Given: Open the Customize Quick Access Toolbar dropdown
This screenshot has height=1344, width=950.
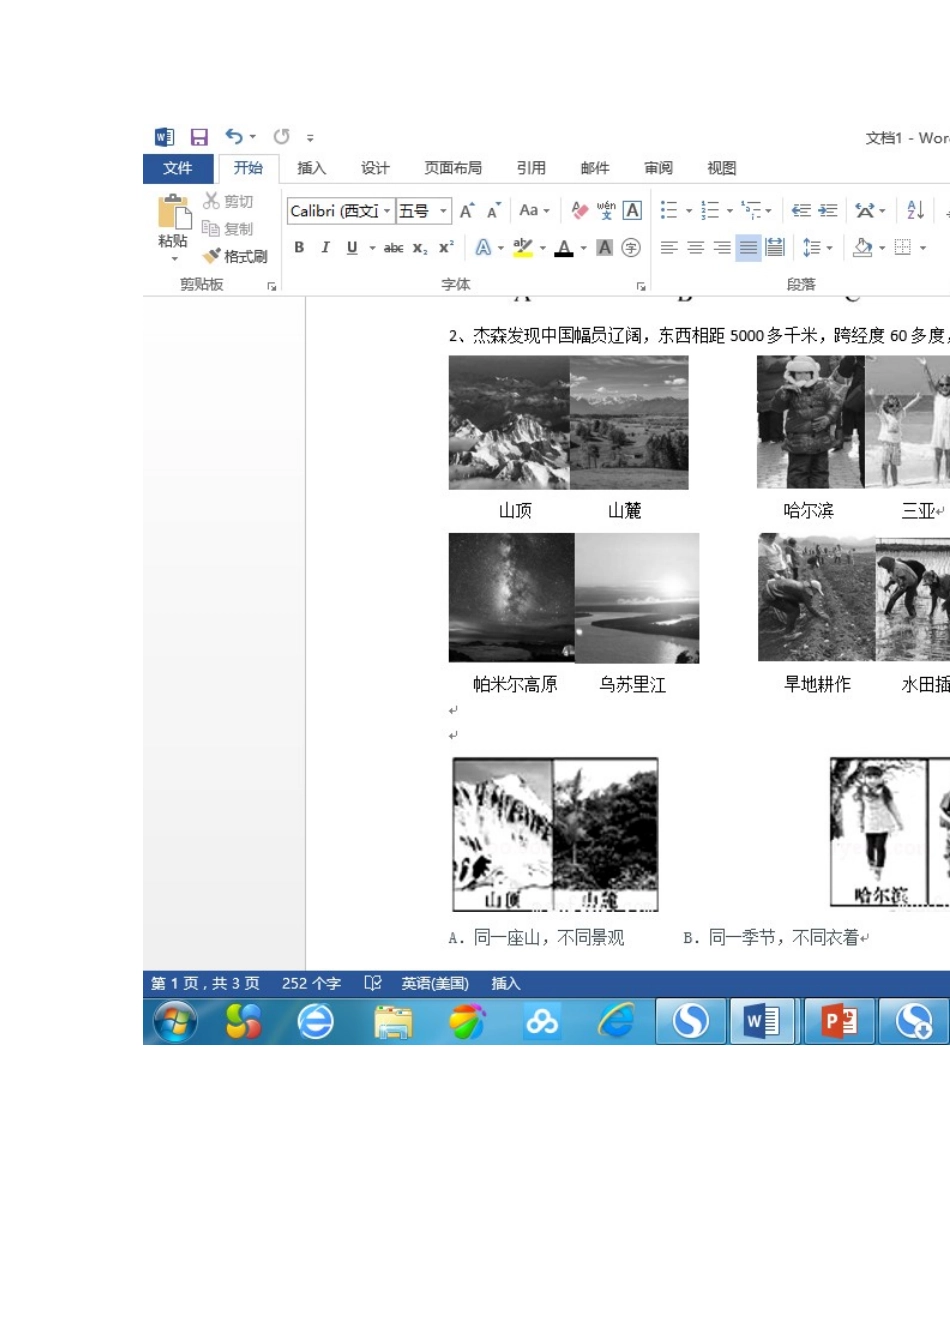Looking at the screenshot, I should click(310, 138).
